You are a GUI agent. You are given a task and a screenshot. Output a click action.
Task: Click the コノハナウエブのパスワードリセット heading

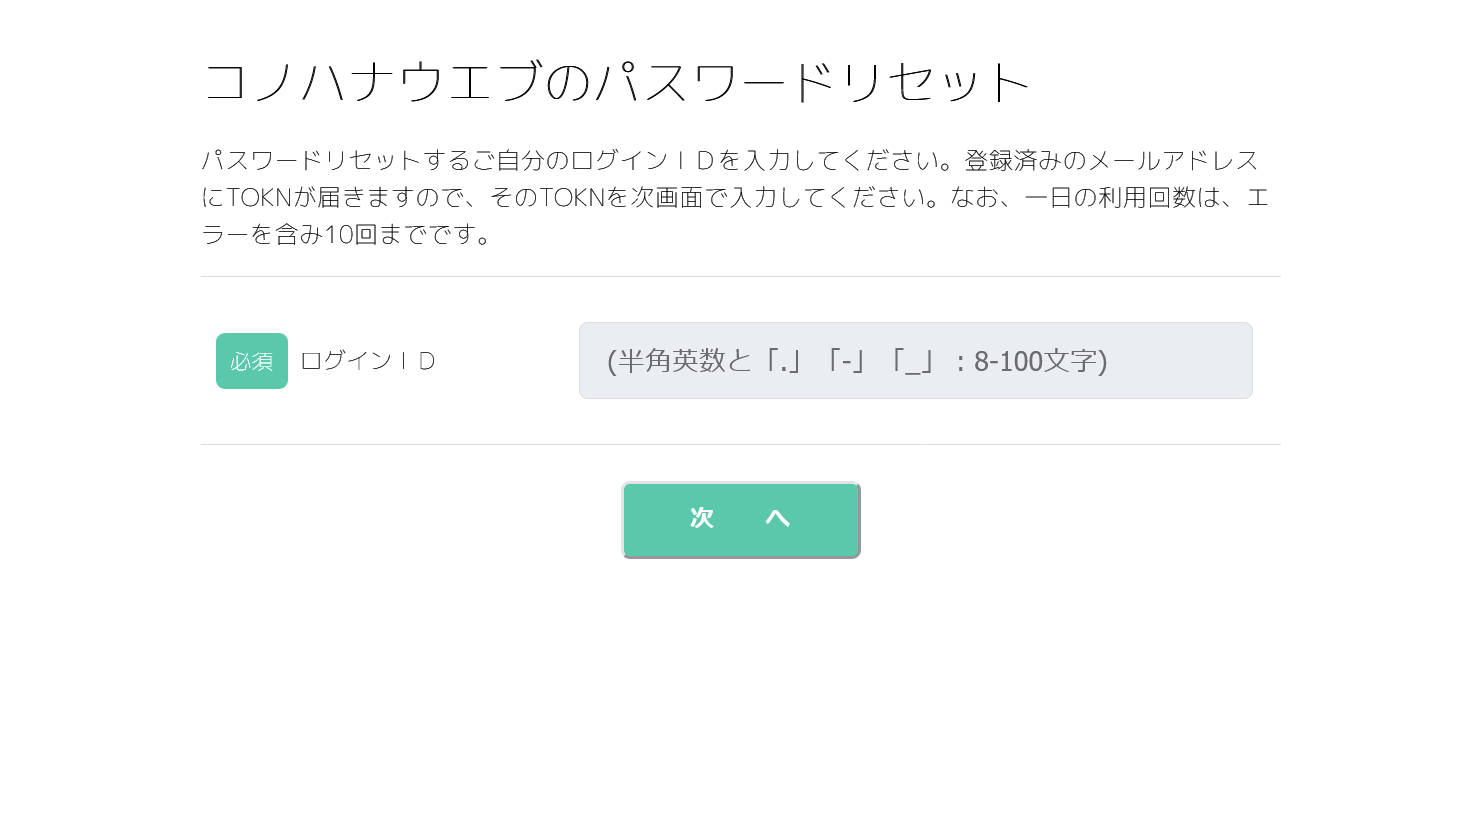click(616, 82)
